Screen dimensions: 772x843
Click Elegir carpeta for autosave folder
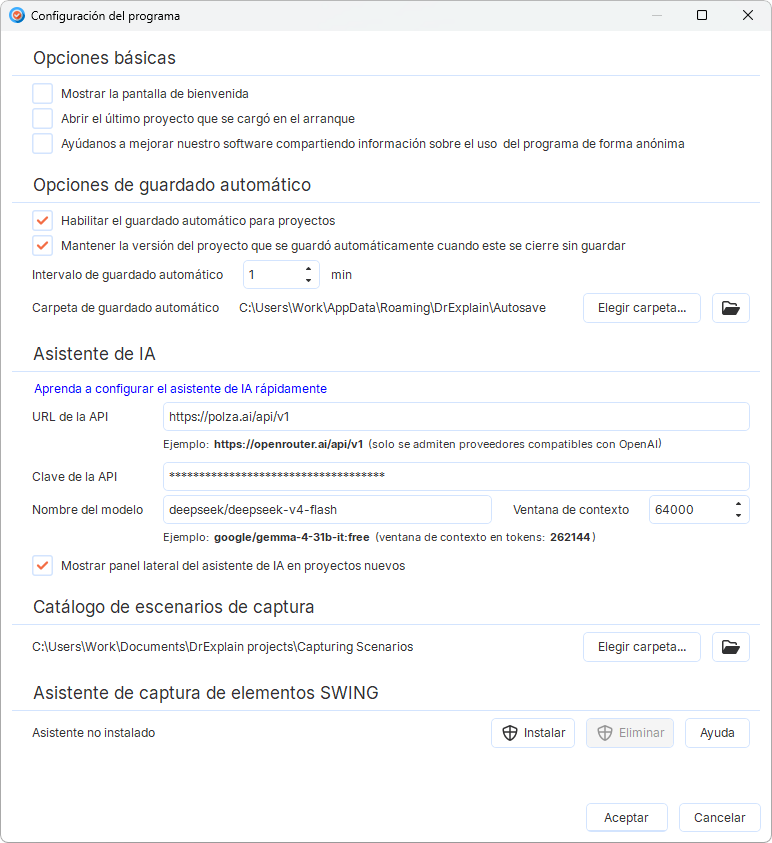(x=642, y=308)
